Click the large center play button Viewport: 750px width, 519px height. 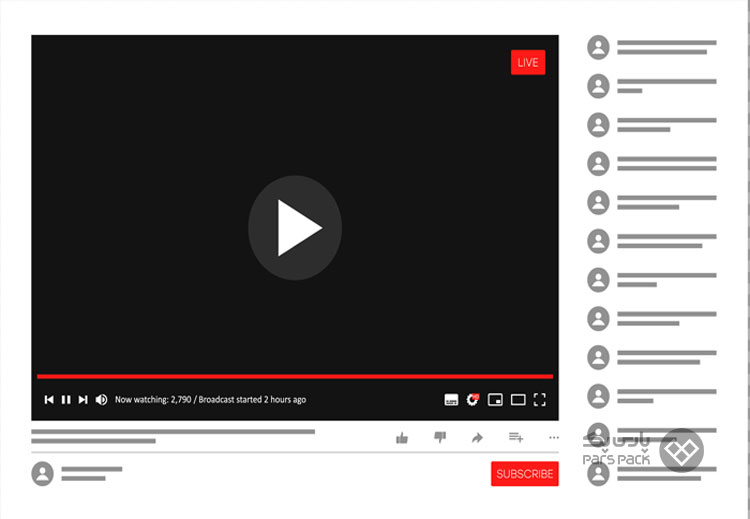click(295, 228)
